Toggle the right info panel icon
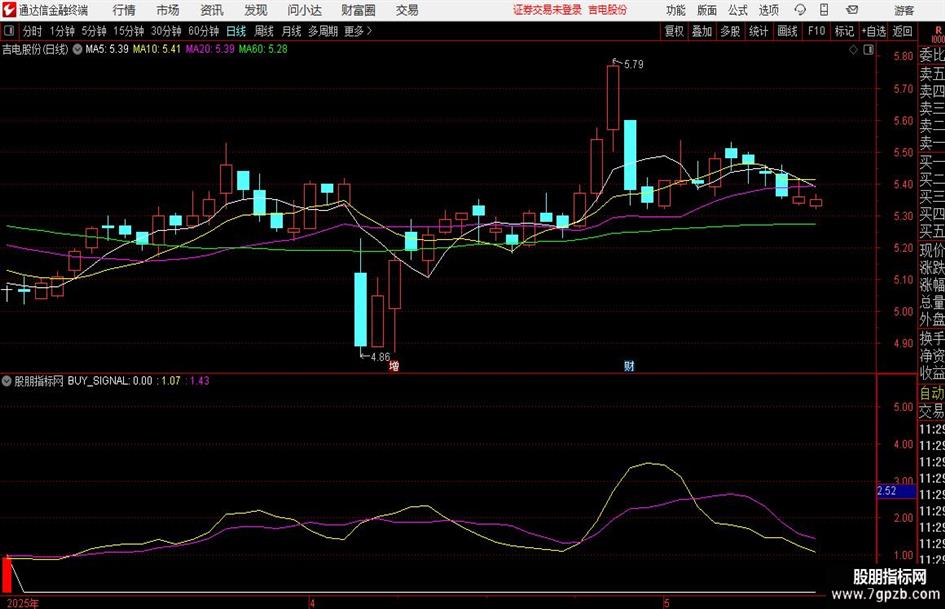Viewport: 945px width, 609px height. (868, 50)
